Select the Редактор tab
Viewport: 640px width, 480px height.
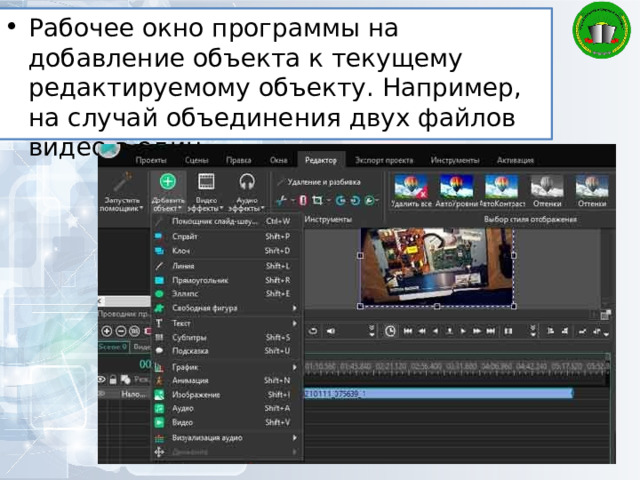(321, 160)
